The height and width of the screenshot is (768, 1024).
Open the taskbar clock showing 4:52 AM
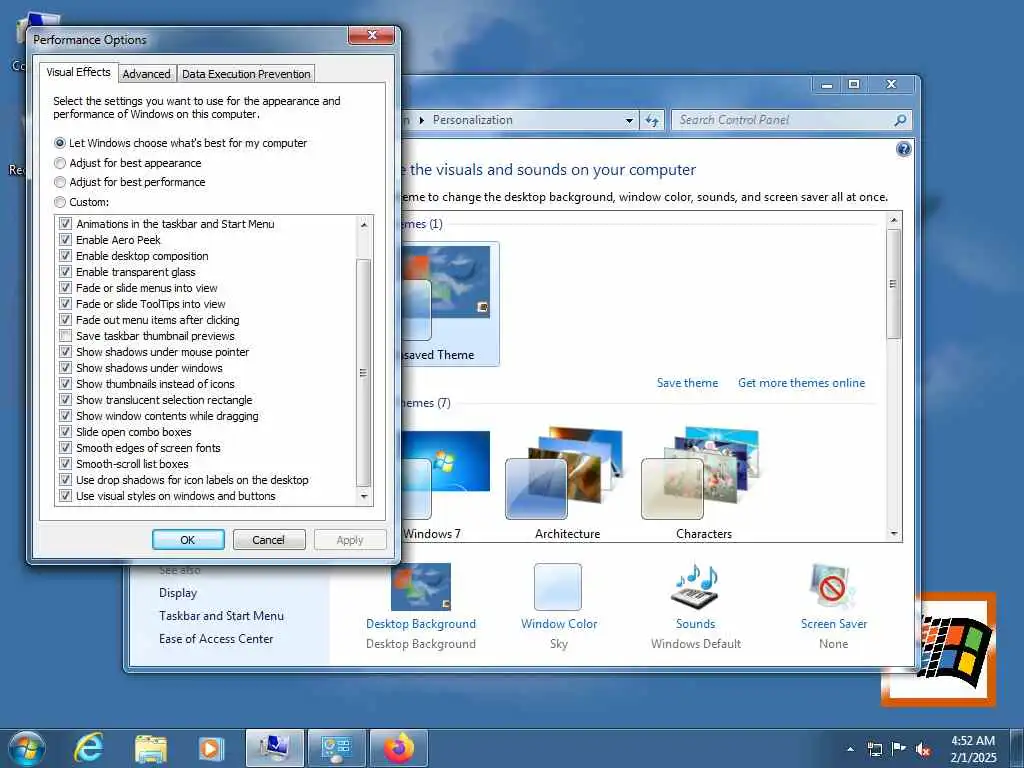[973, 749]
